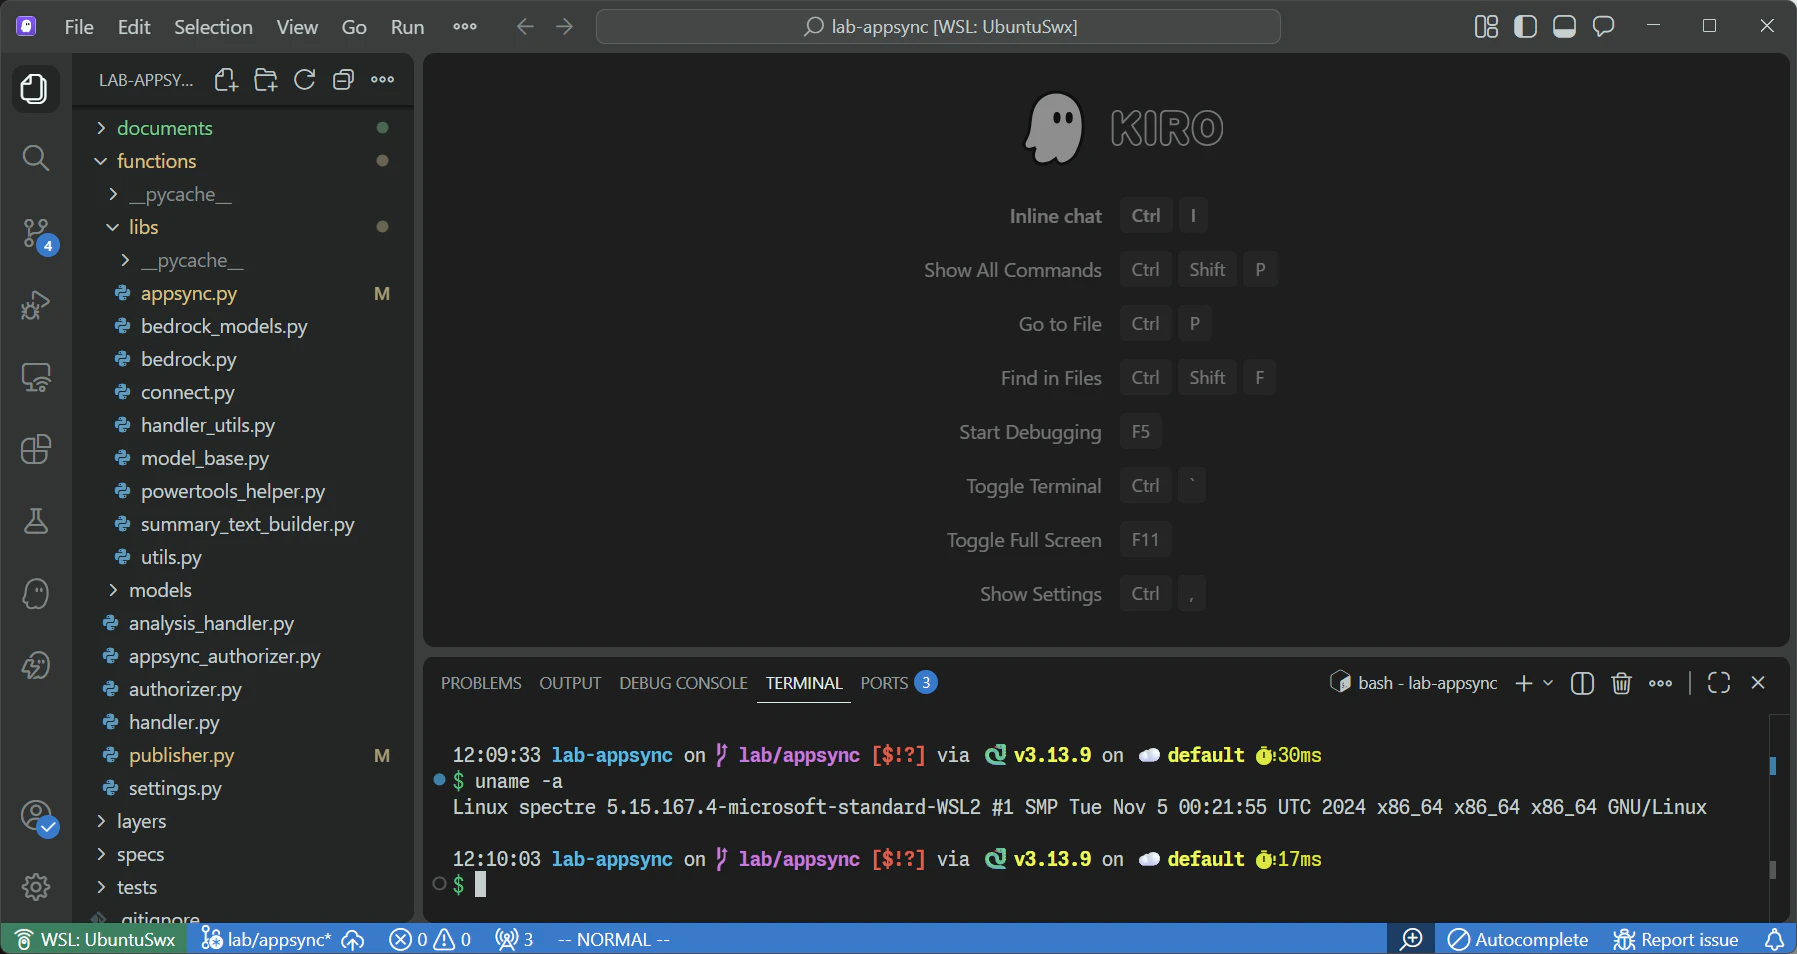Split the terminal pane
This screenshot has width=1797, height=954.
click(x=1582, y=683)
